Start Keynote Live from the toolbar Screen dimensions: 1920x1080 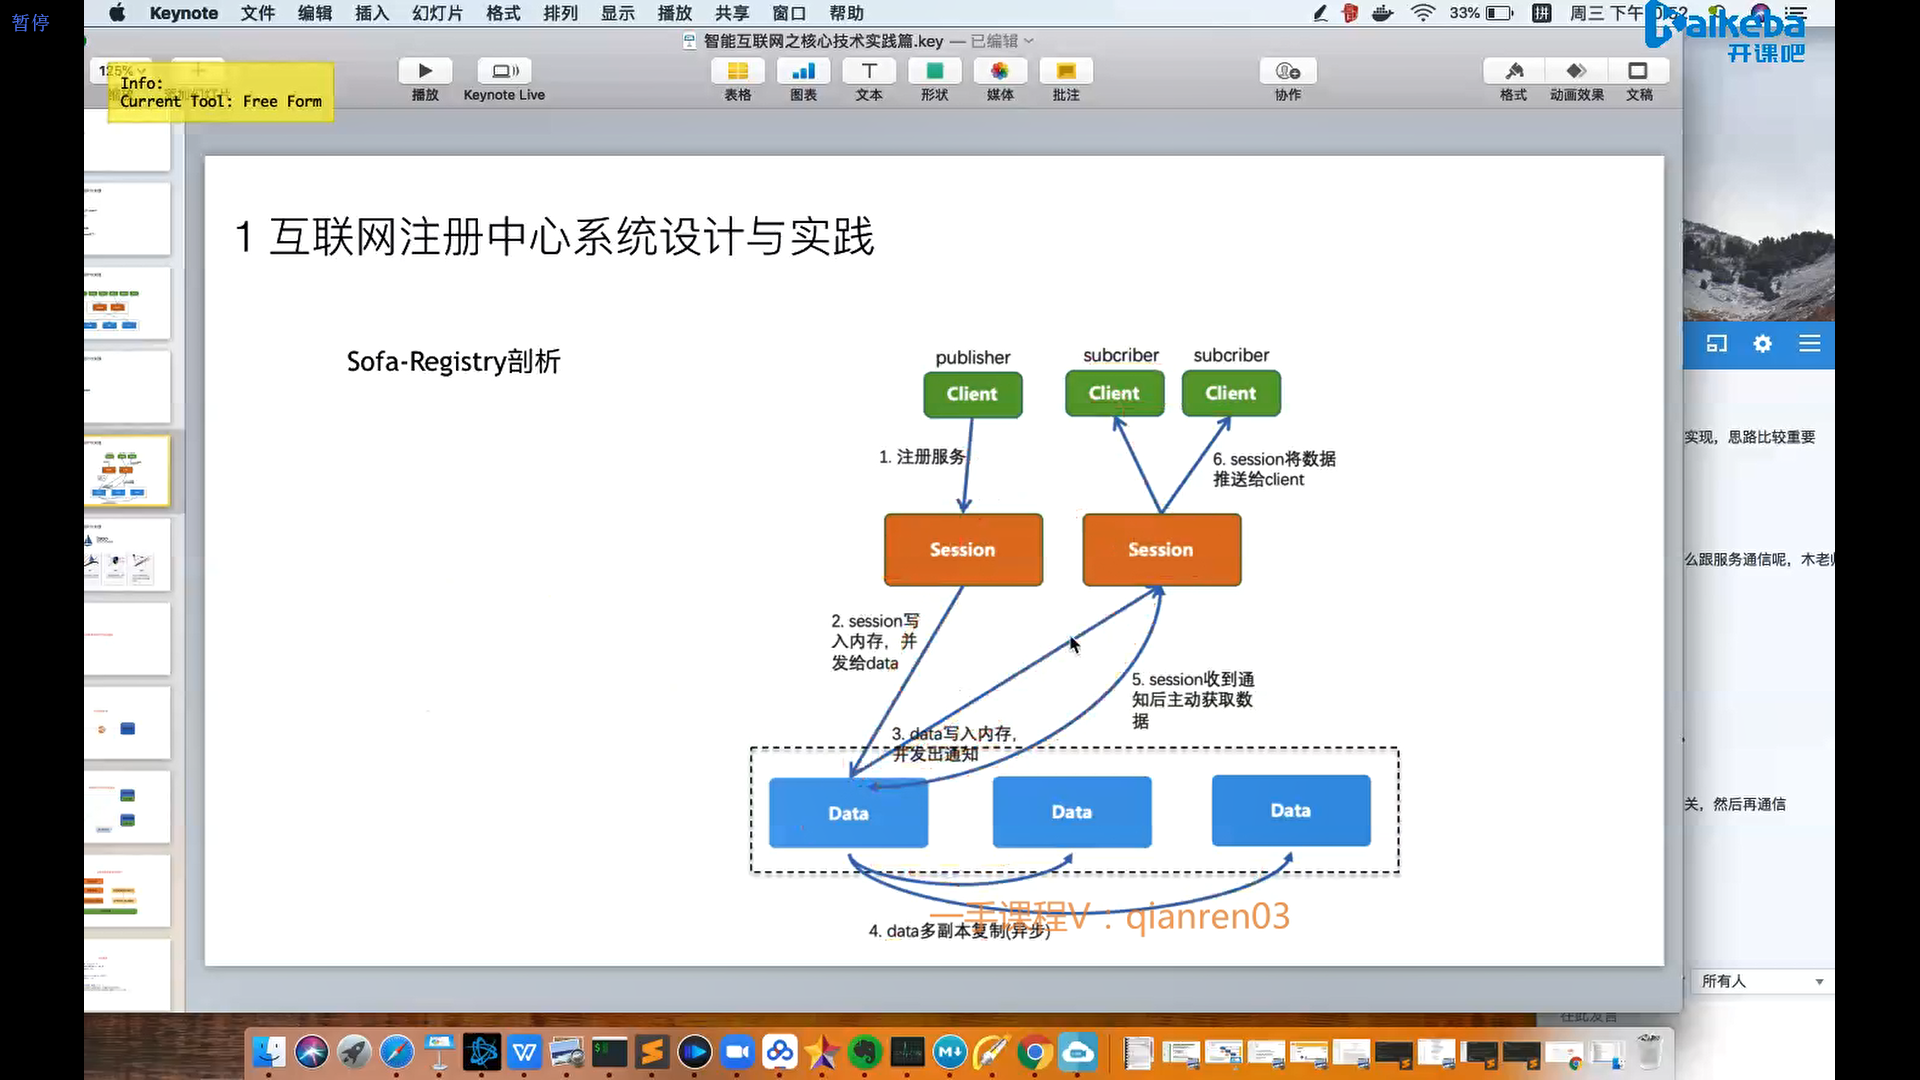(504, 71)
